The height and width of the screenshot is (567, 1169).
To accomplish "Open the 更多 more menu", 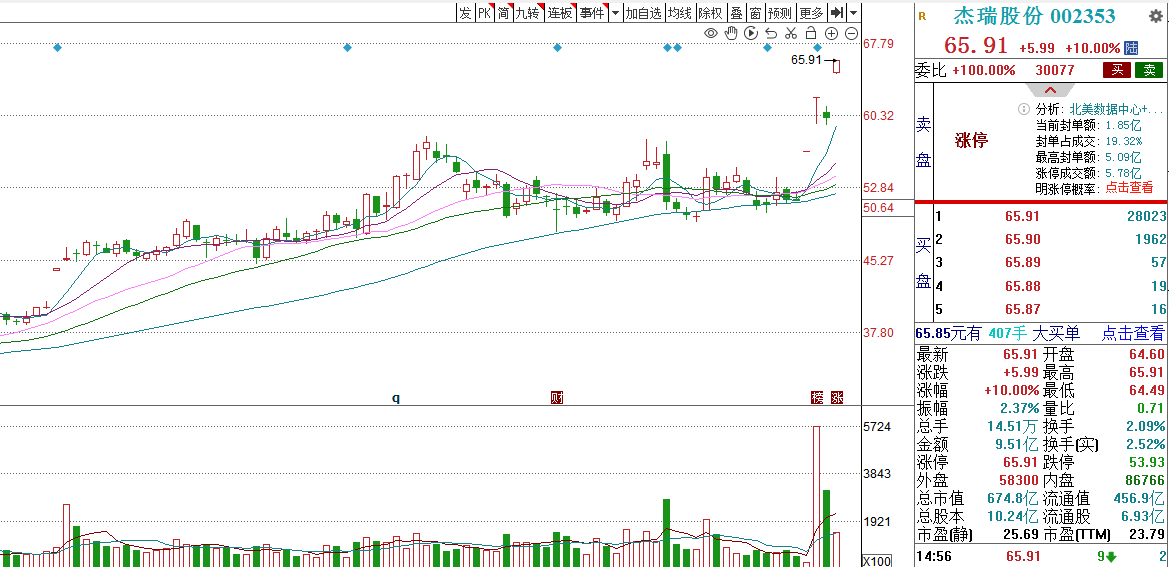I will click(811, 13).
